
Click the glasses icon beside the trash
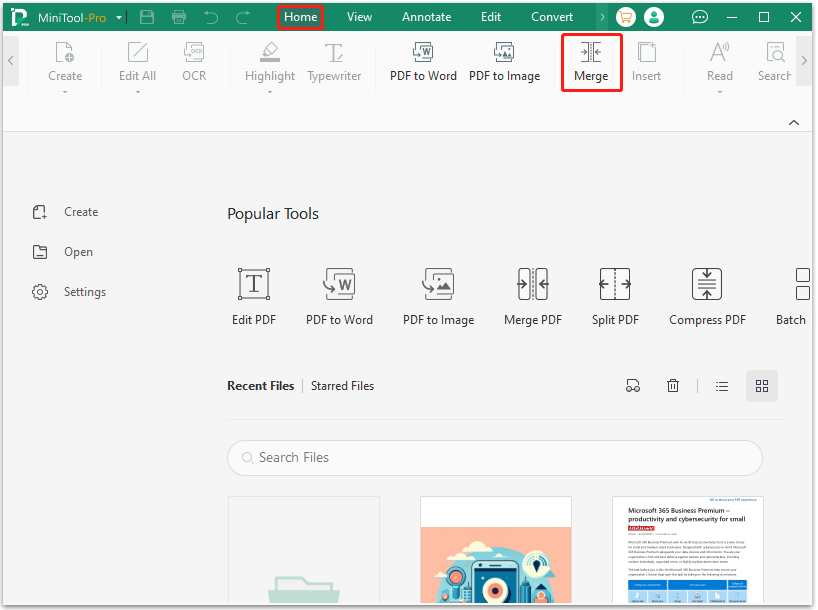(x=633, y=386)
